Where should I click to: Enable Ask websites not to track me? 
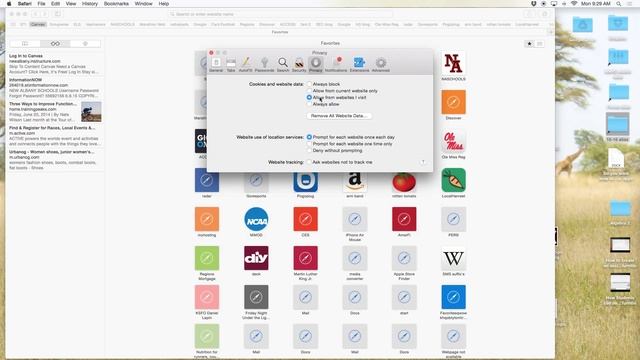click(340, 162)
